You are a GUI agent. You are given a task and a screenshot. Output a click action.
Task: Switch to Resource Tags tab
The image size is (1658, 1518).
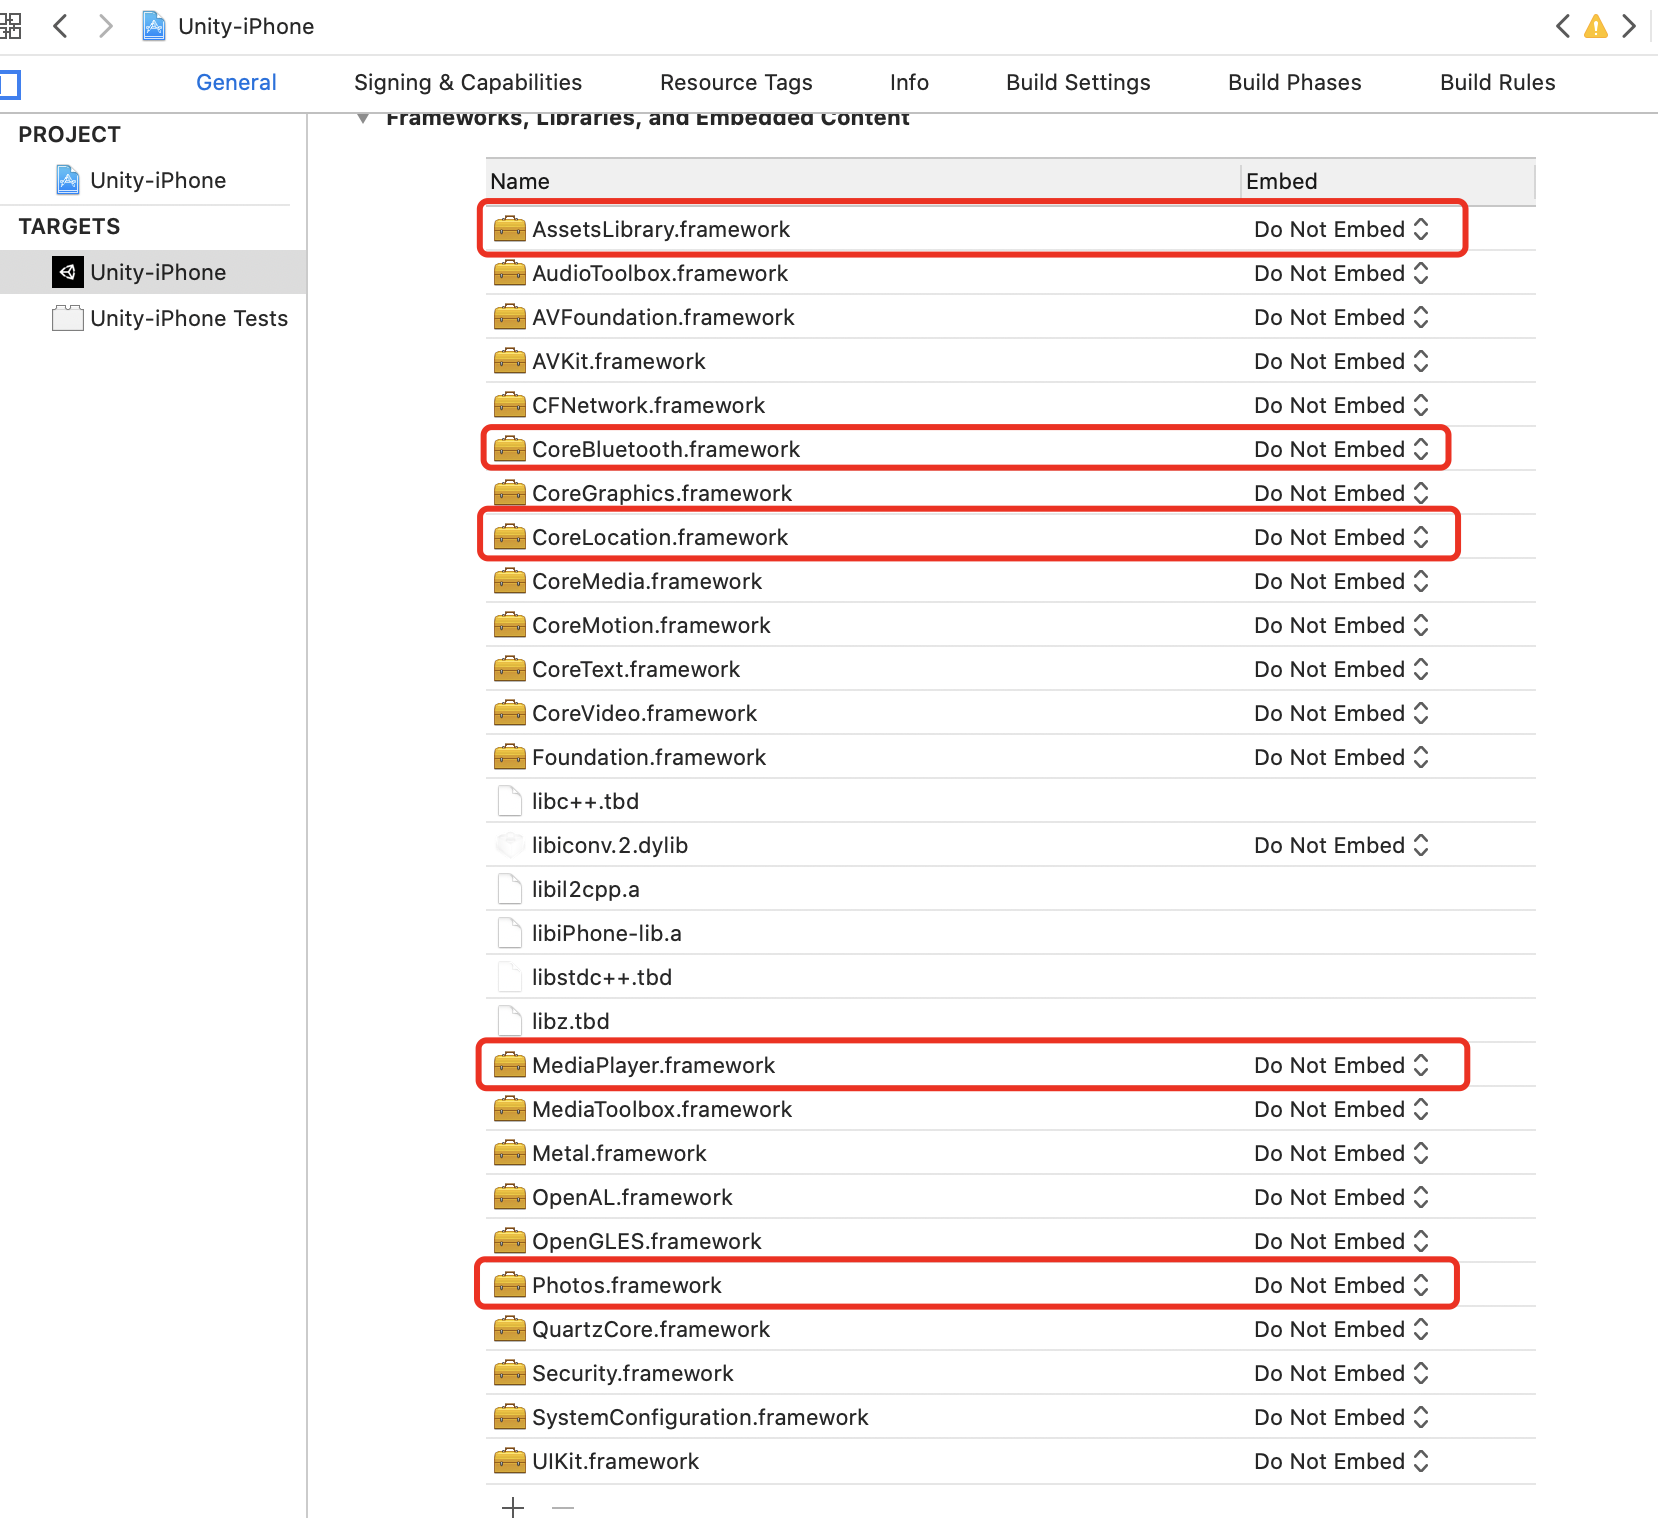[x=736, y=82]
